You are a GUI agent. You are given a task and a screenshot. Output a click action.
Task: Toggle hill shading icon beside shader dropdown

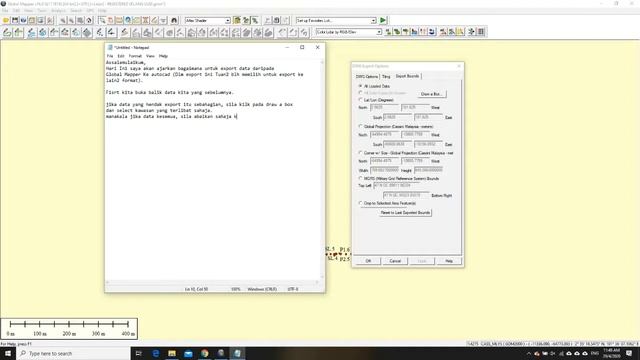tap(237, 20)
